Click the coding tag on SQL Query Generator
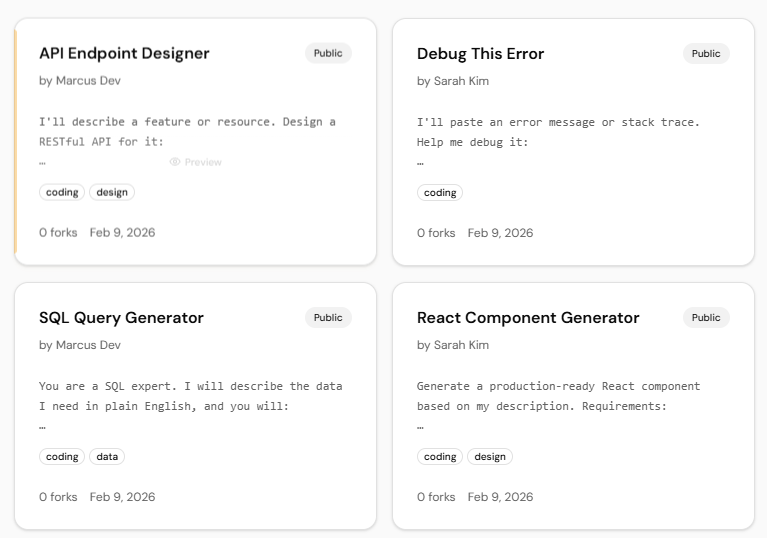The height and width of the screenshot is (538, 767). coord(62,456)
